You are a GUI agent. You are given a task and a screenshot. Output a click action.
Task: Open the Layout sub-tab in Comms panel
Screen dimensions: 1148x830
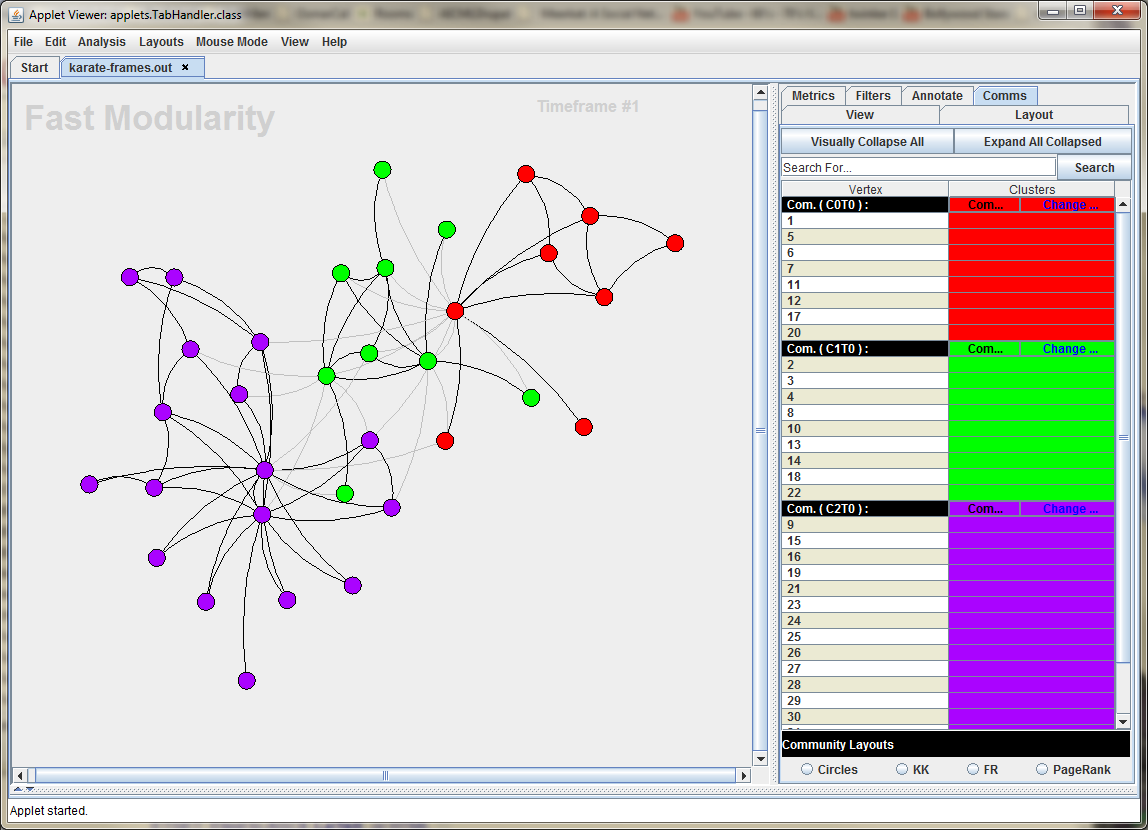[x=1034, y=115]
